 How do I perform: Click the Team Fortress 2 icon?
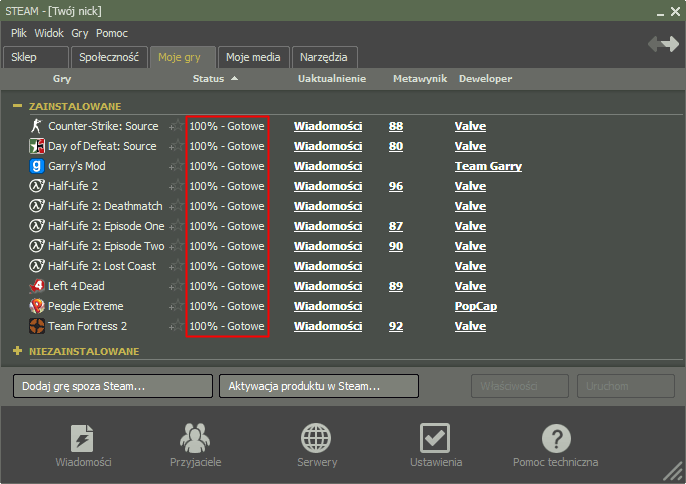pyautogui.click(x=37, y=326)
